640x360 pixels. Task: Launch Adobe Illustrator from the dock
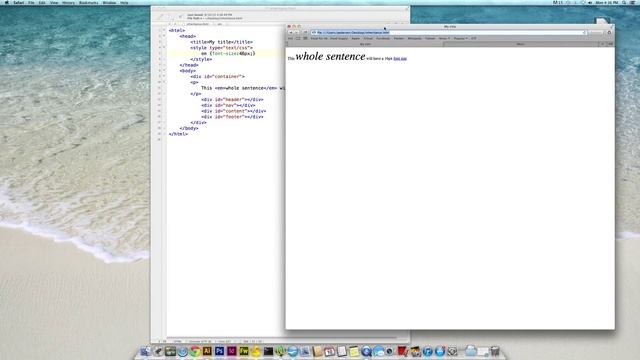(x=207, y=351)
